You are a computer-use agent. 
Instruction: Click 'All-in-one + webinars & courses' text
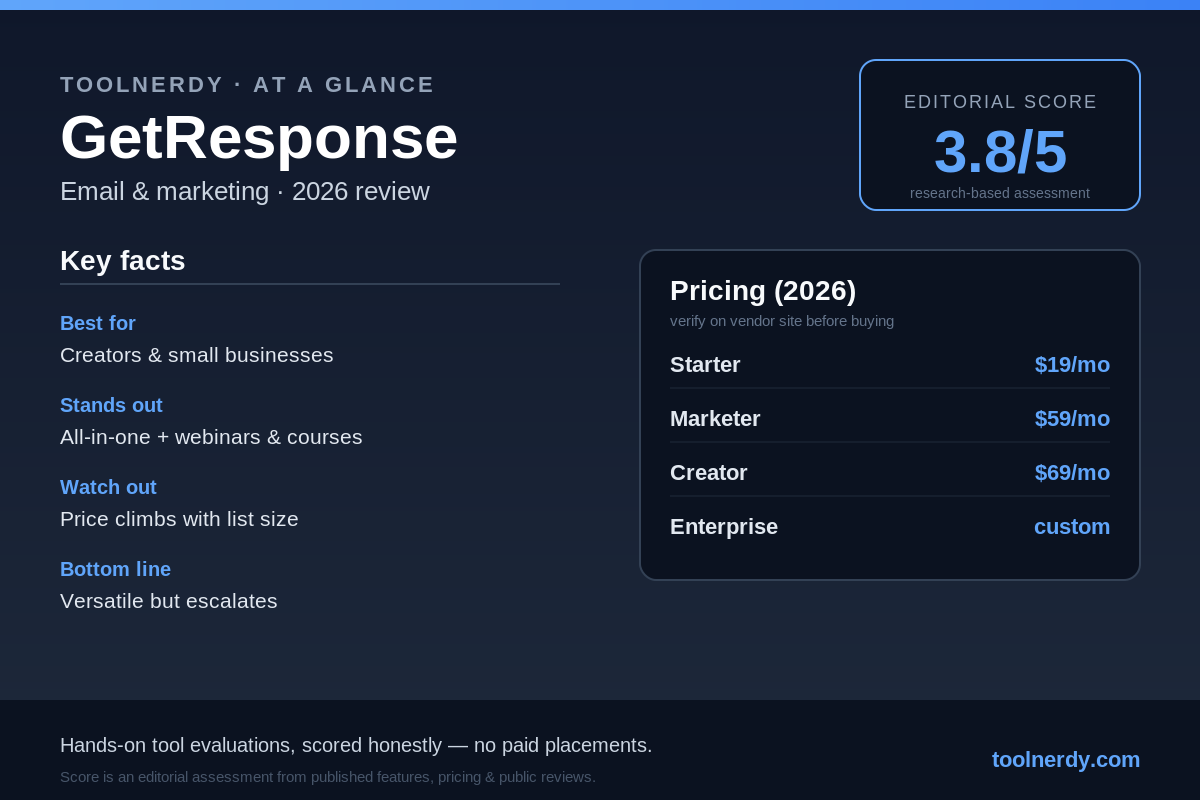point(211,437)
